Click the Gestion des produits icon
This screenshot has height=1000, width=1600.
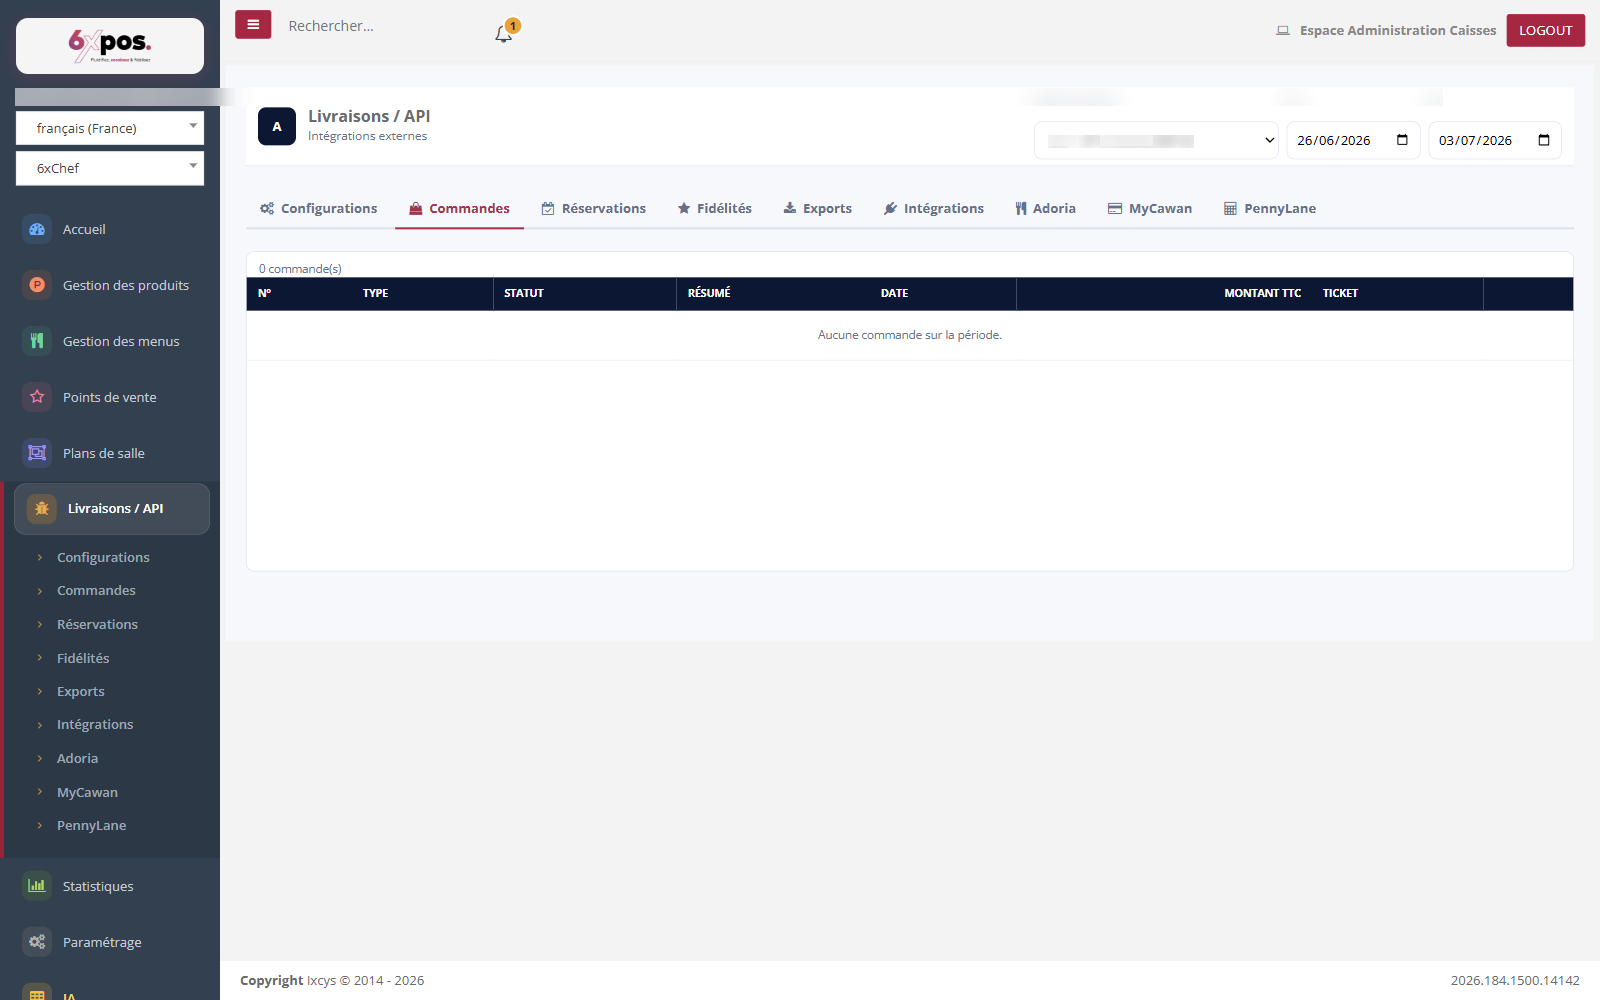37,285
